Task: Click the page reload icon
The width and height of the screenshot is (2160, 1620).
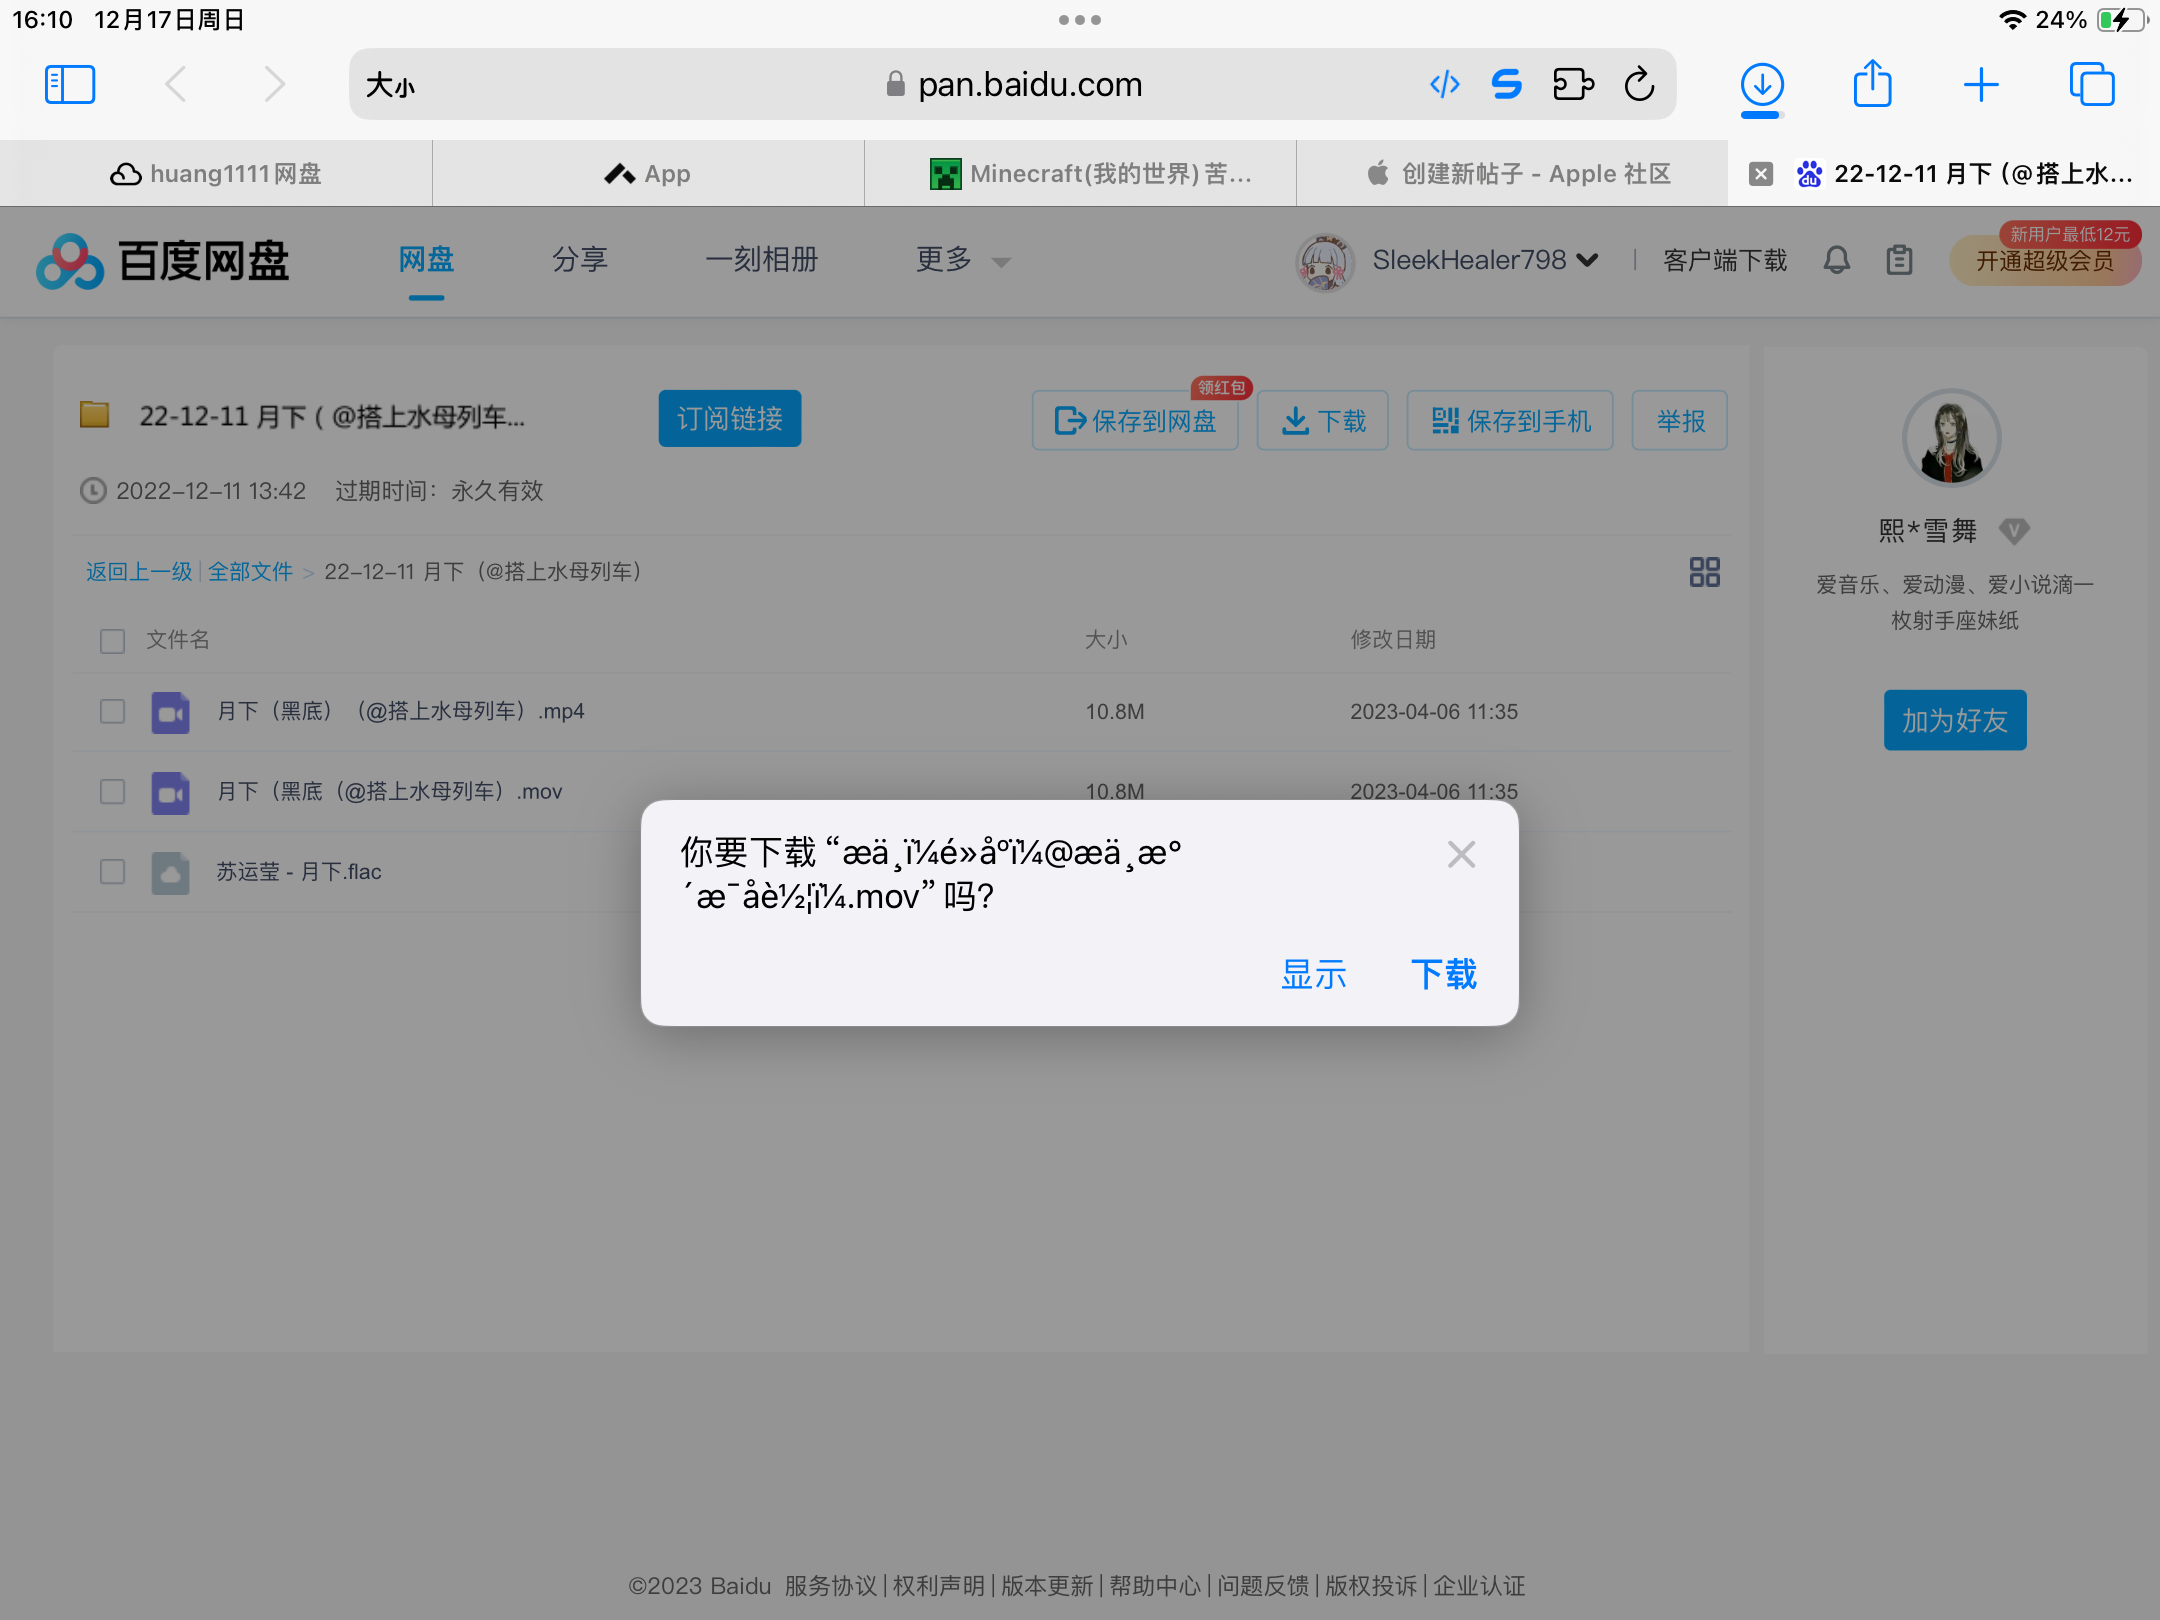Action: point(1639,85)
